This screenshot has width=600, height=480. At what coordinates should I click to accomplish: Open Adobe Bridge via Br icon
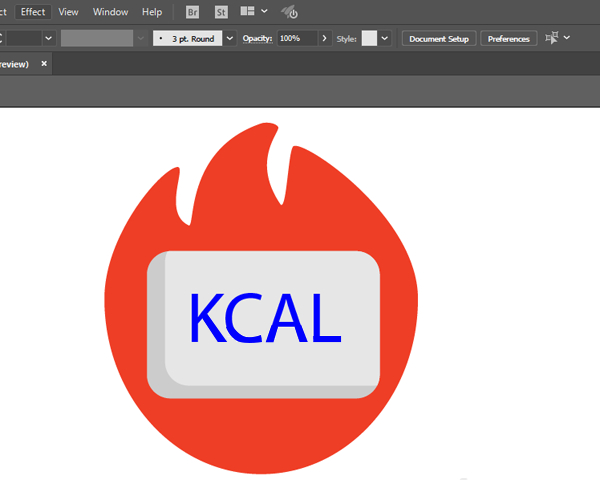(192, 12)
